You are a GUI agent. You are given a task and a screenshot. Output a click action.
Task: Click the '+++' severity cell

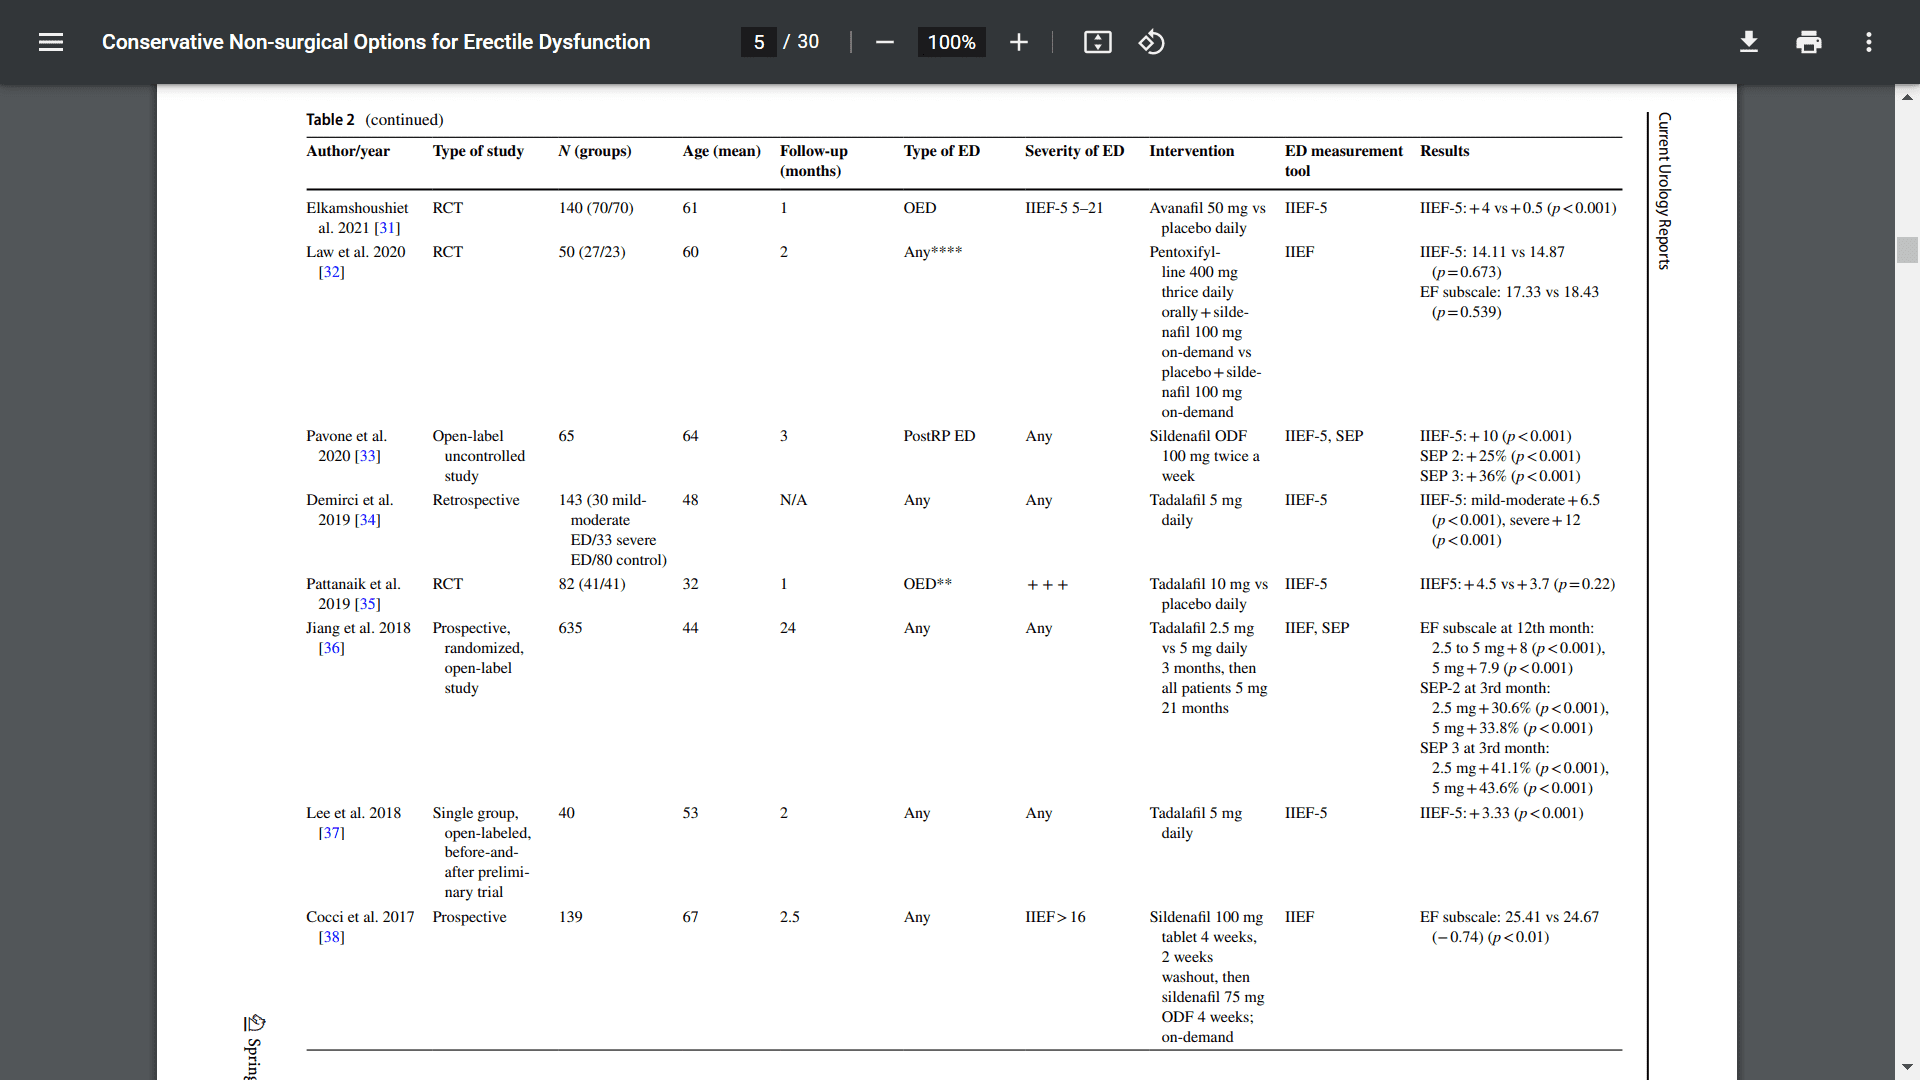1047,585
